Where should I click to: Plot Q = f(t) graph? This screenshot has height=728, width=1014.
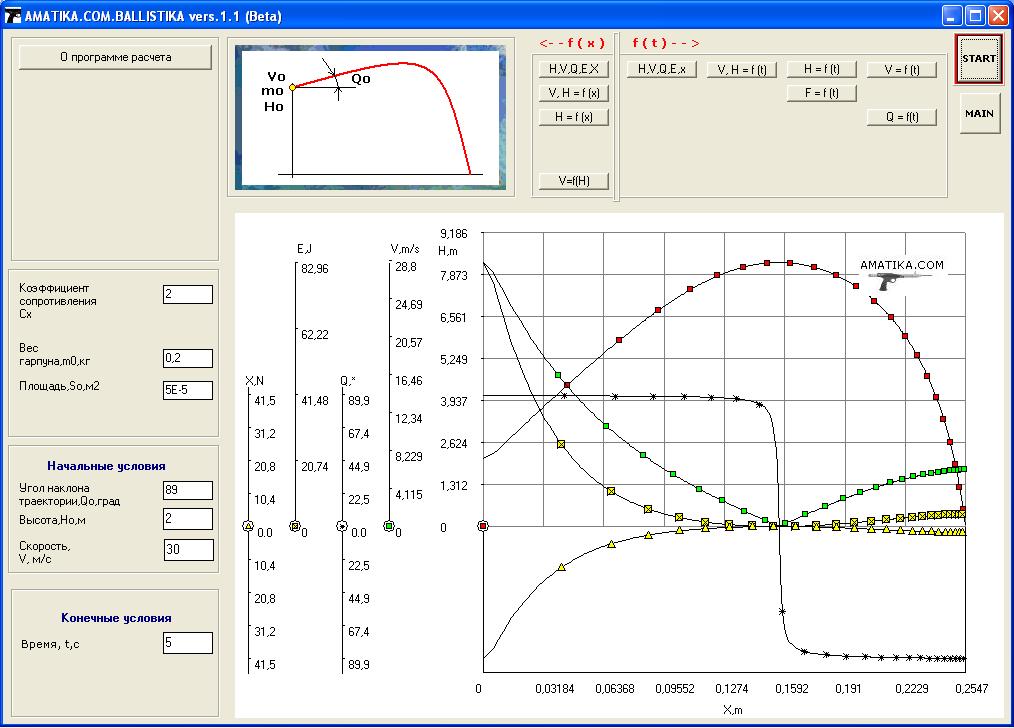(901, 117)
